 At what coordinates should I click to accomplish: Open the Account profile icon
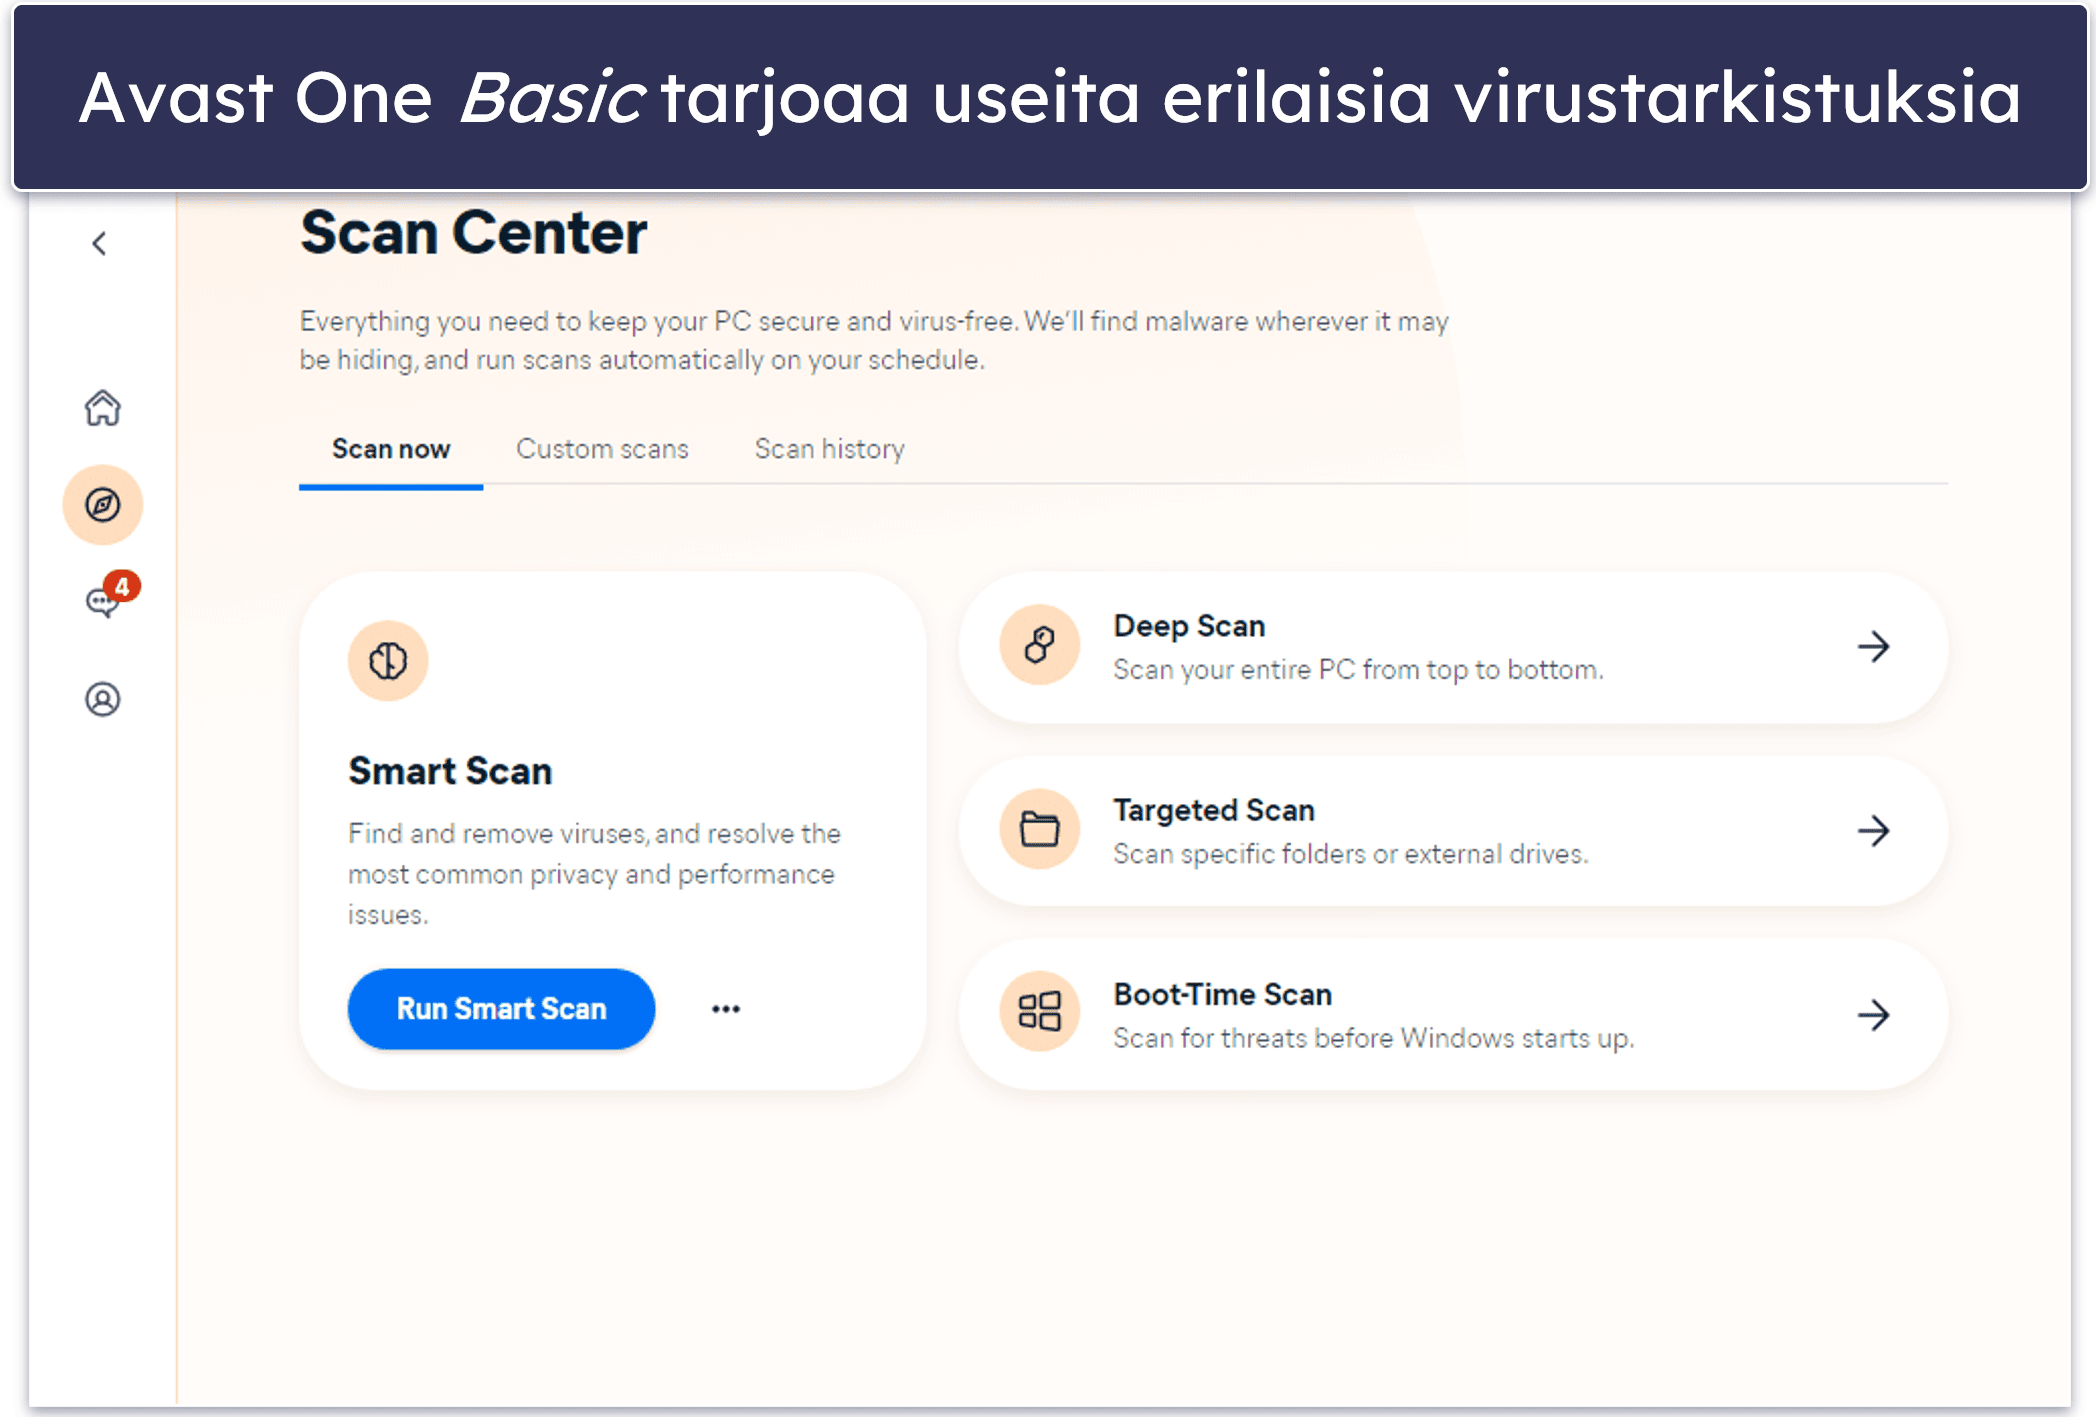102,699
